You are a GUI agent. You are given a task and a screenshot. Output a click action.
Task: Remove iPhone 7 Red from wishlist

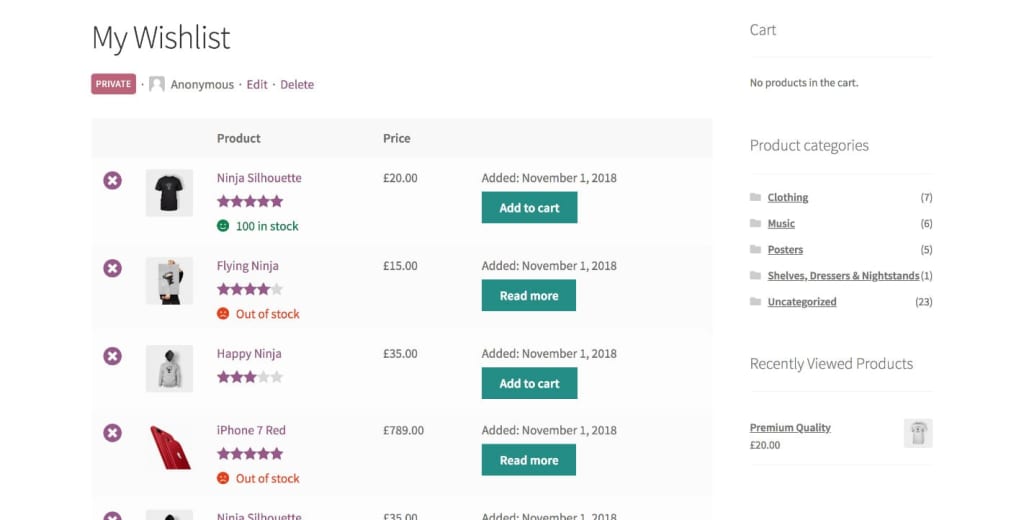[x=112, y=432]
